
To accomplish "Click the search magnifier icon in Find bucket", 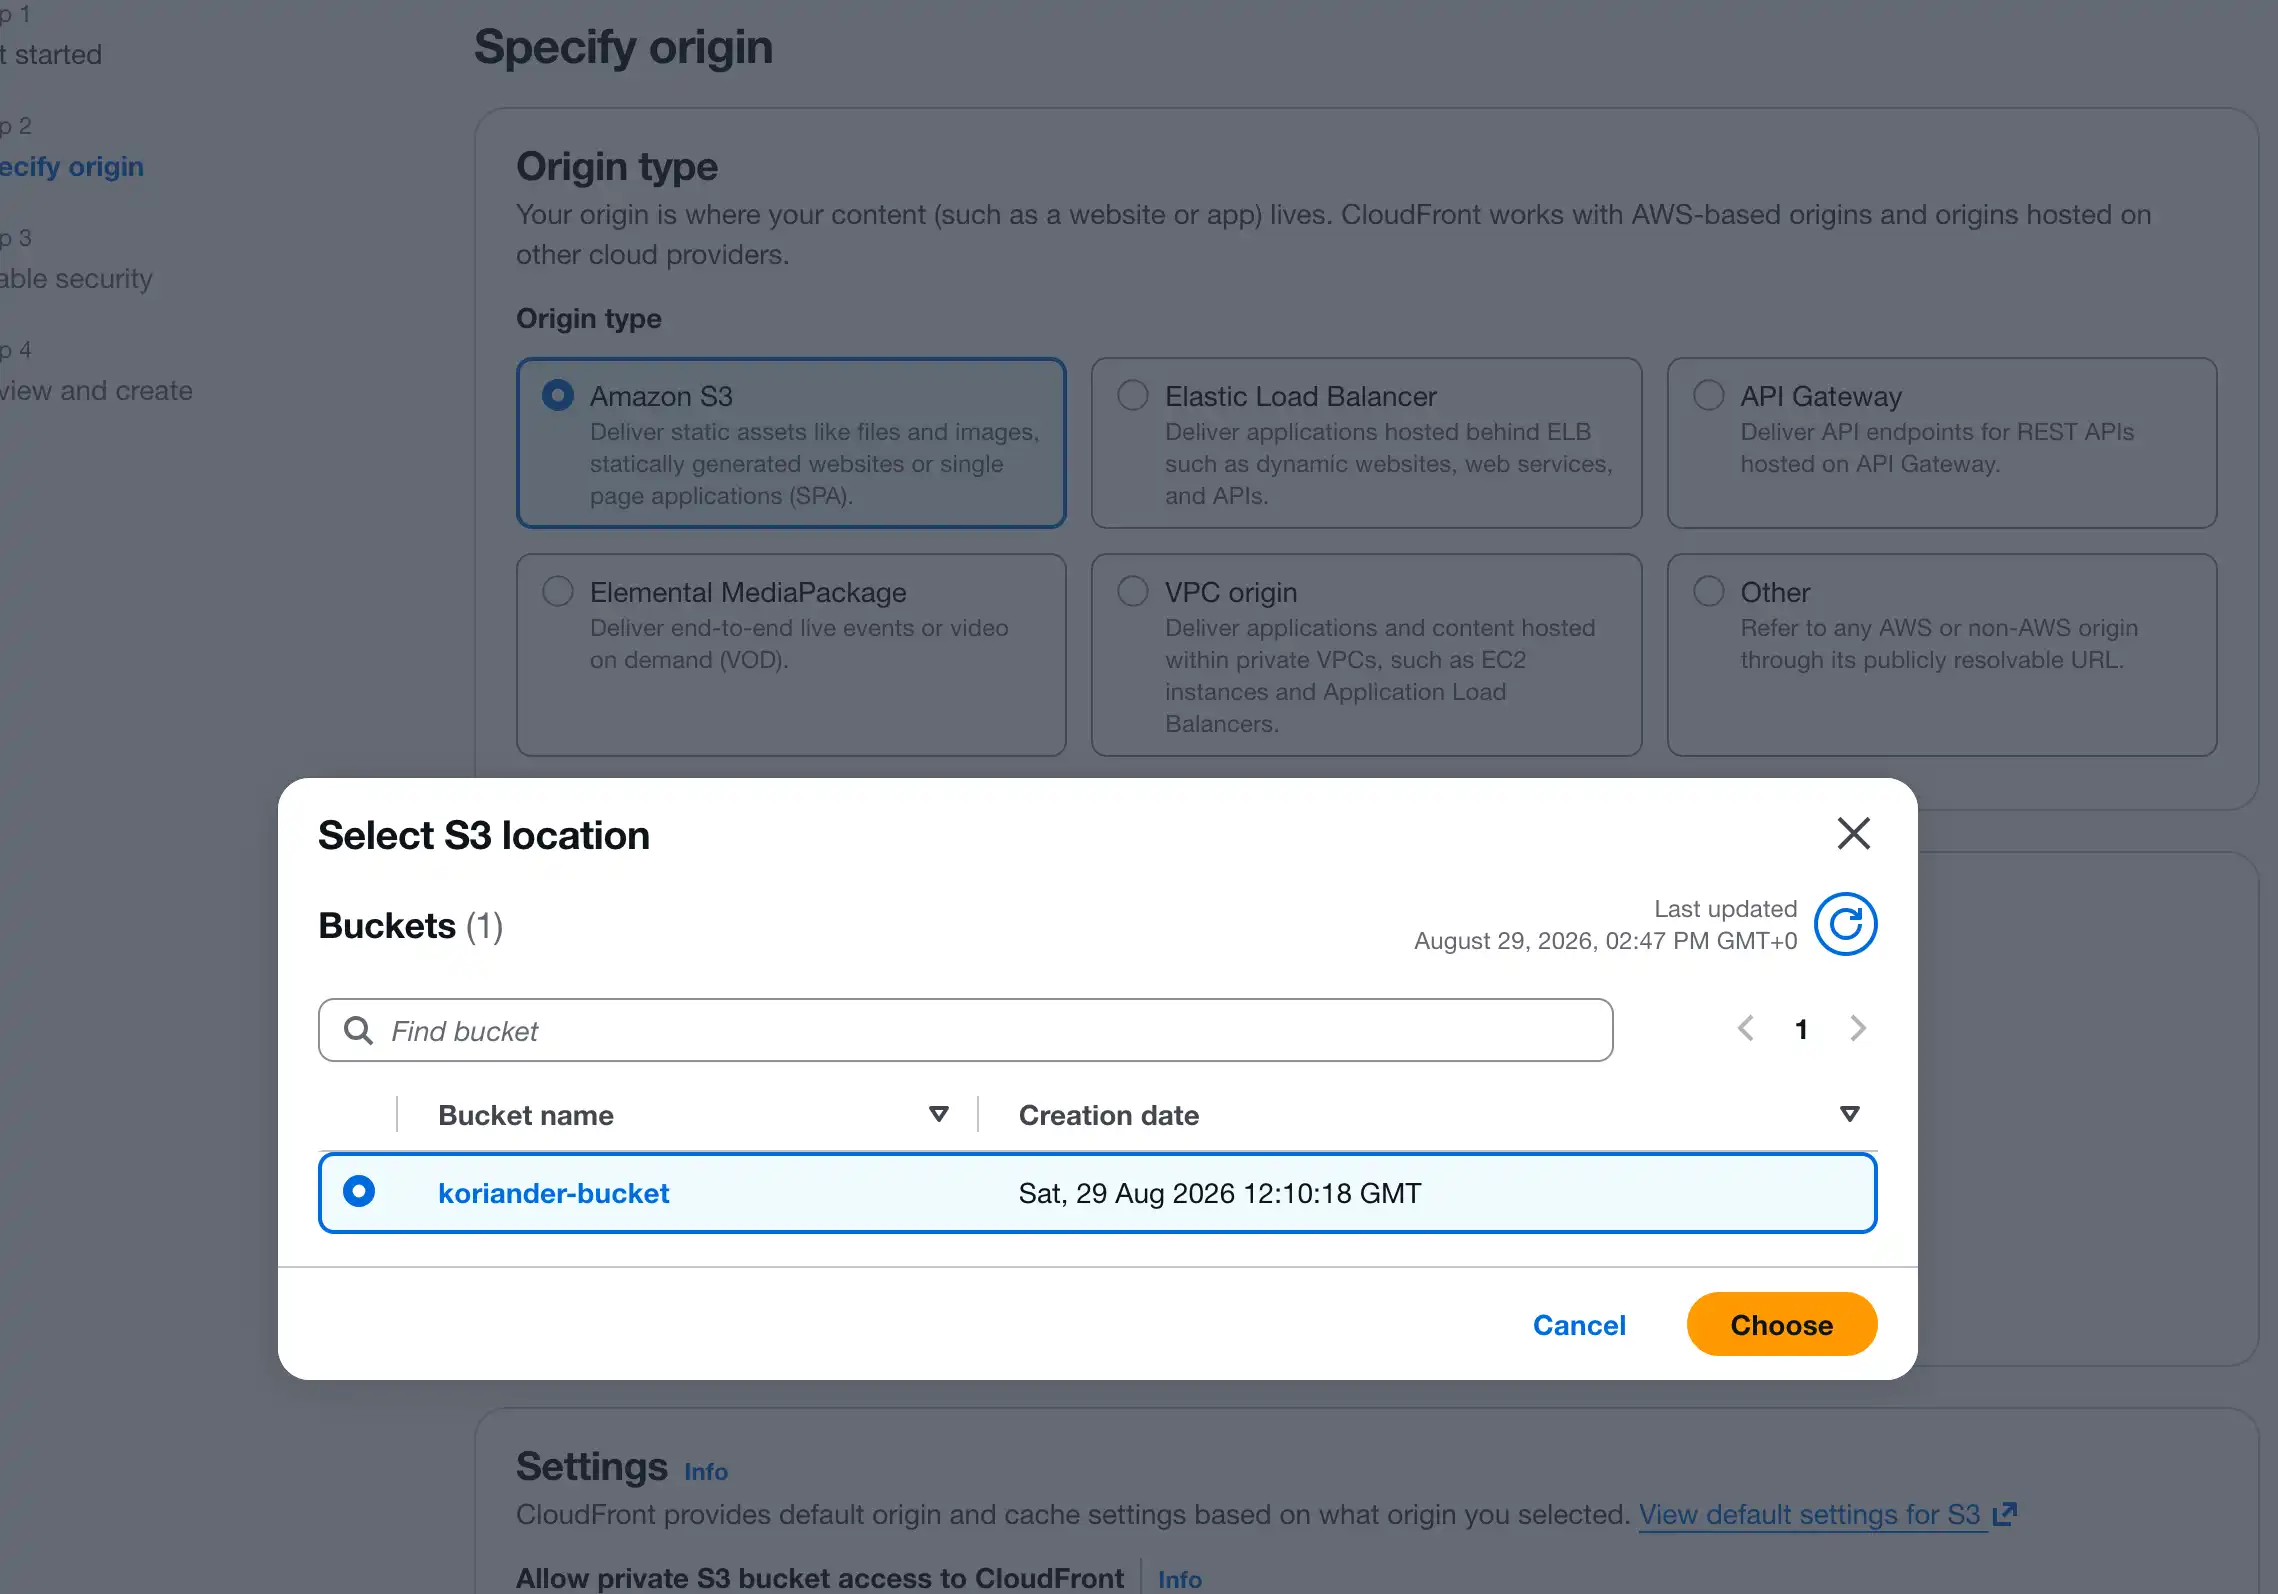I will [358, 1030].
